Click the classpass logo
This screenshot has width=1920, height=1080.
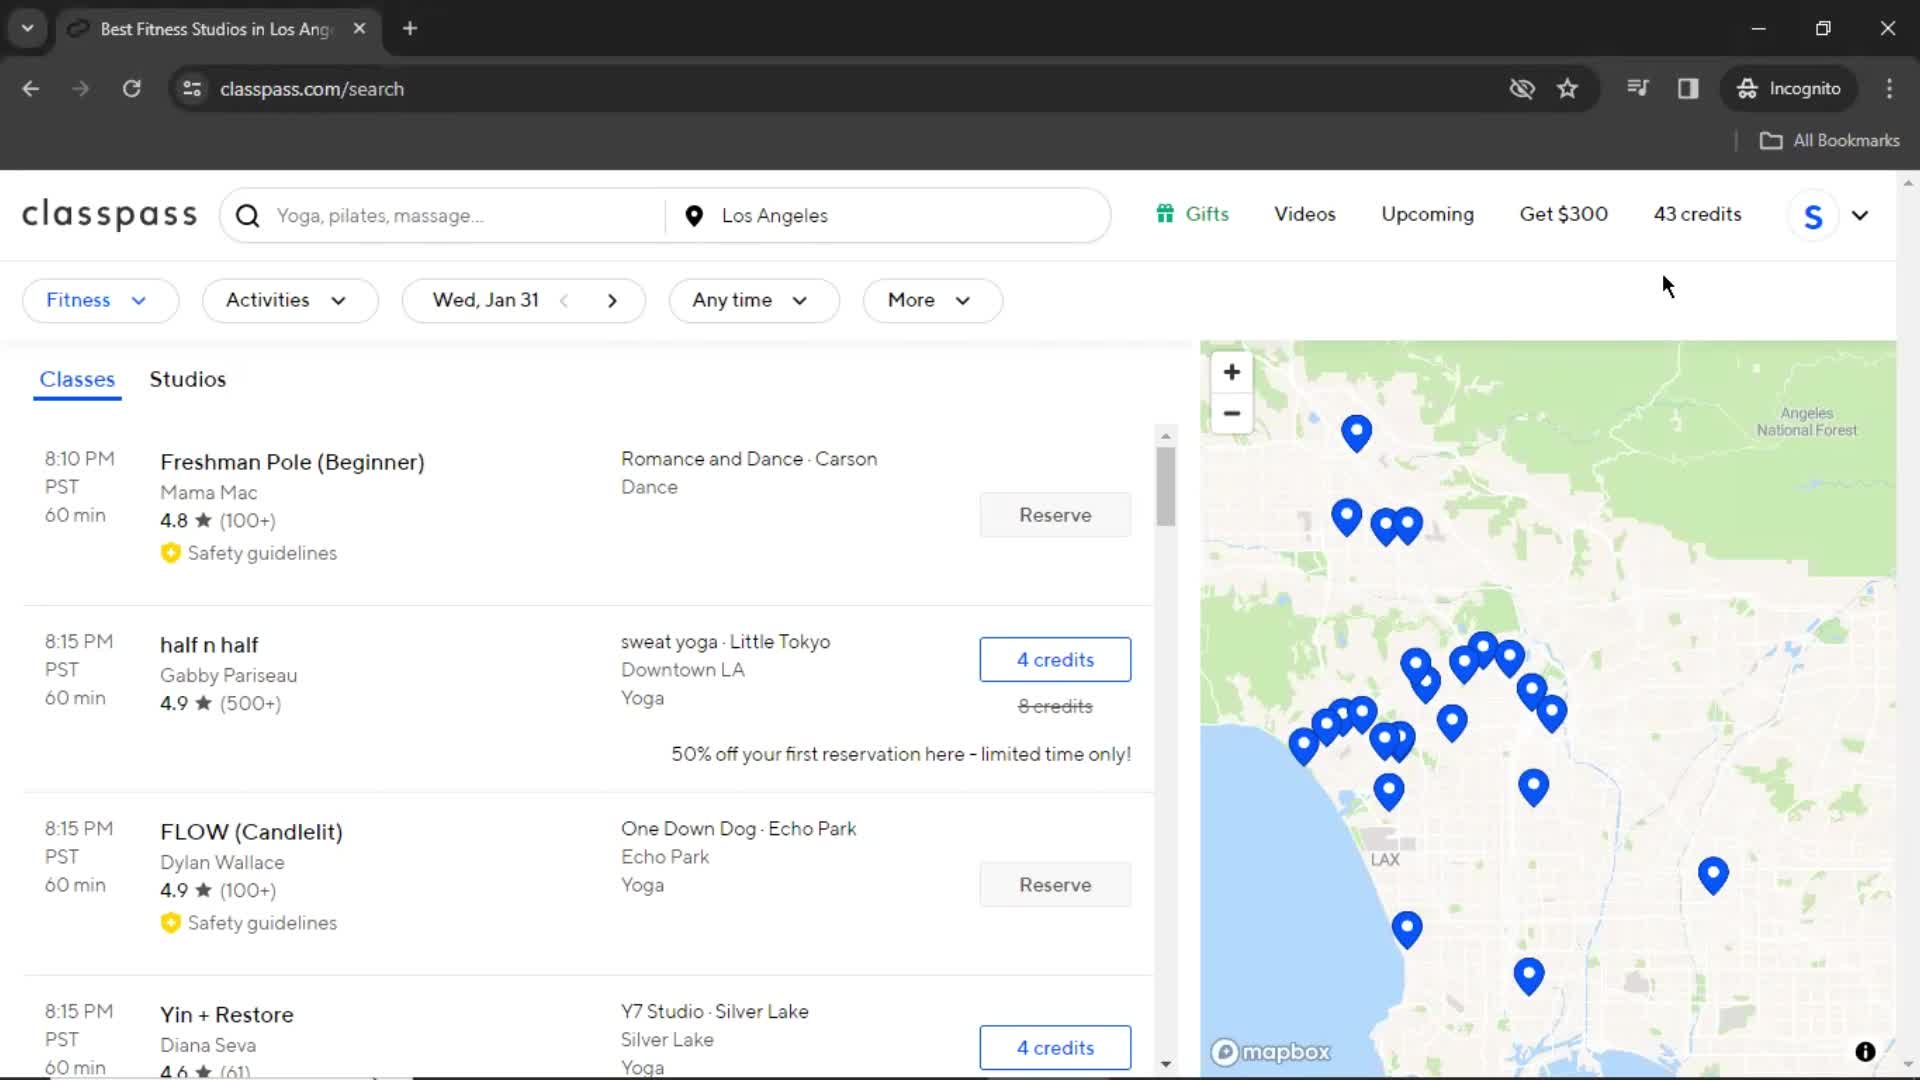pyautogui.click(x=110, y=215)
